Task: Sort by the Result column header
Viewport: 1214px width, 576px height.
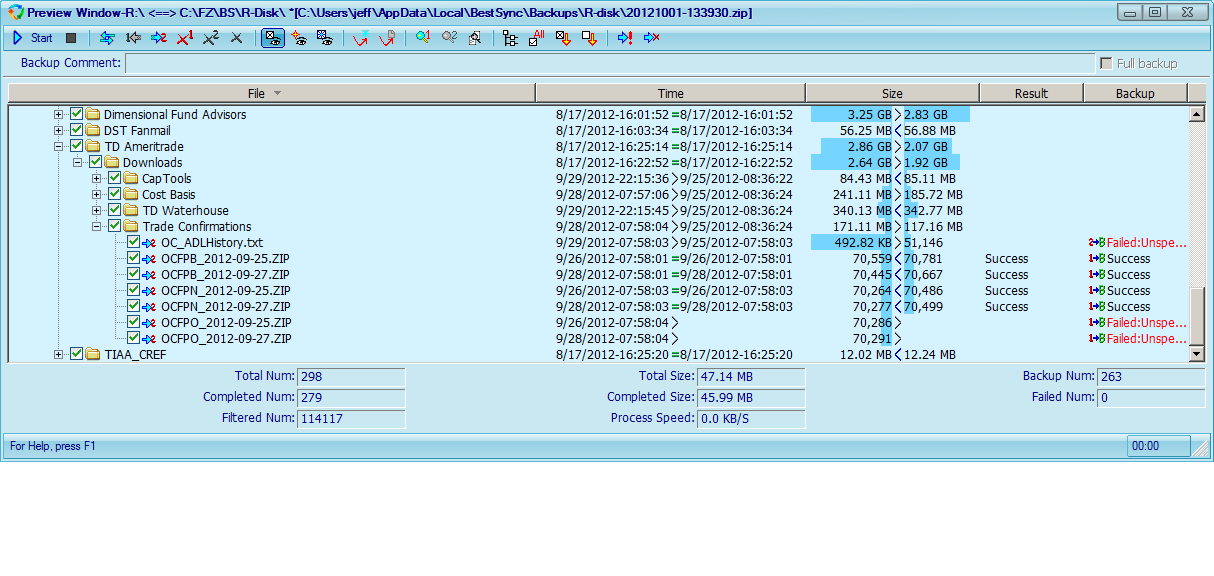Action: pos(1031,93)
